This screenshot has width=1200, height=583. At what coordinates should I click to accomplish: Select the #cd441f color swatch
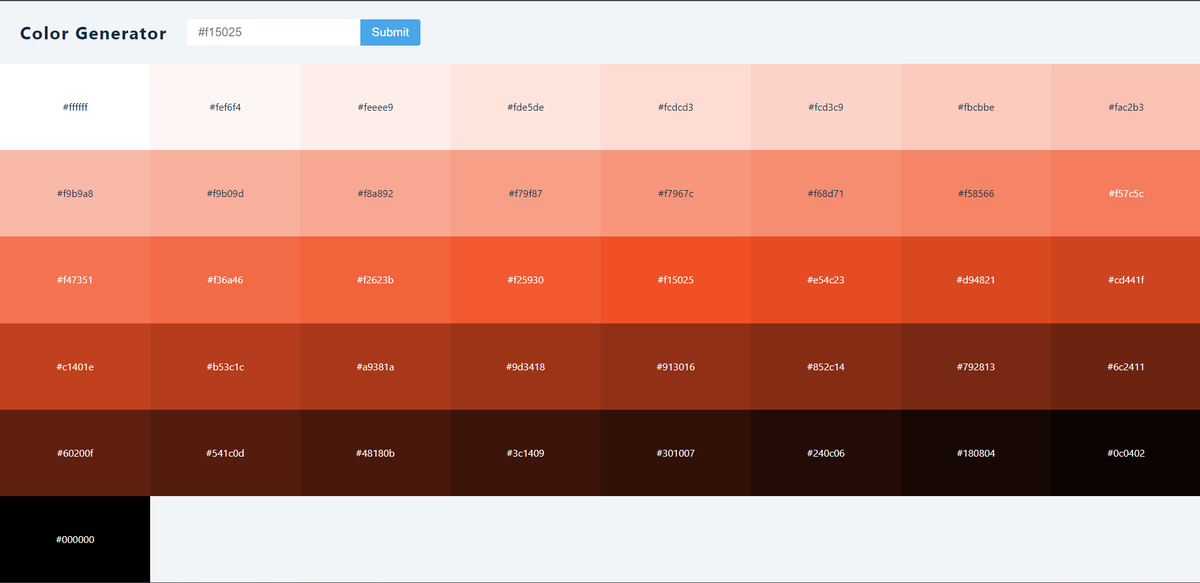coord(1125,280)
